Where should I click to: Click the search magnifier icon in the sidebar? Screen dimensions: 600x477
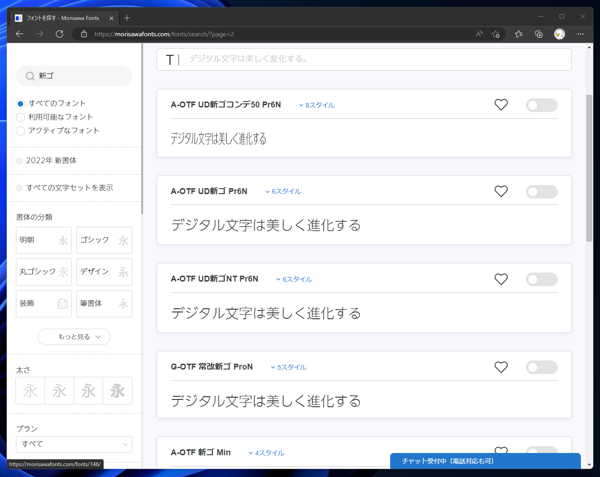click(30, 76)
